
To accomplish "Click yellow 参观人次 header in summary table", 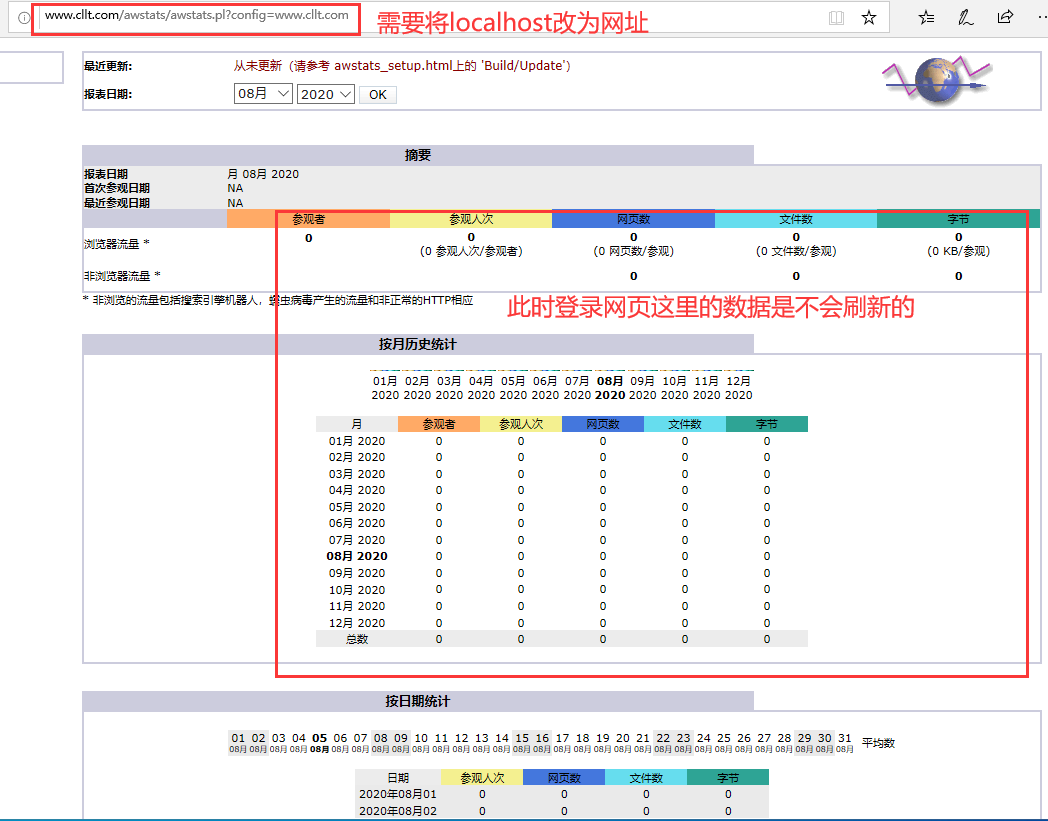I will pos(471,219).
